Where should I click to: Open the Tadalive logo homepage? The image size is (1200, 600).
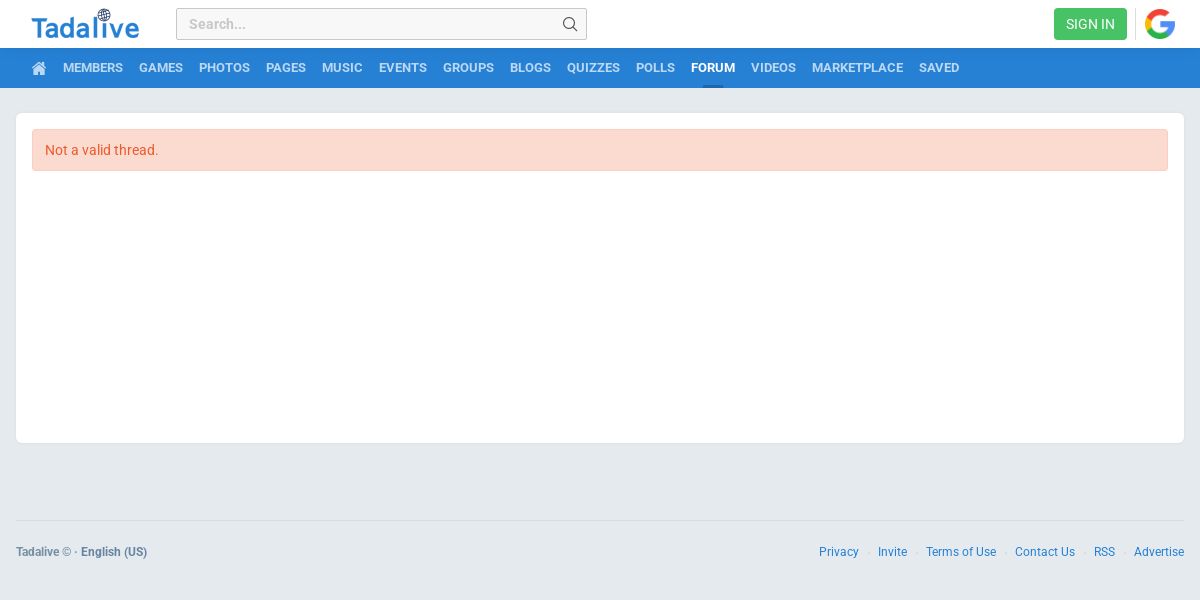pos(85,24)
